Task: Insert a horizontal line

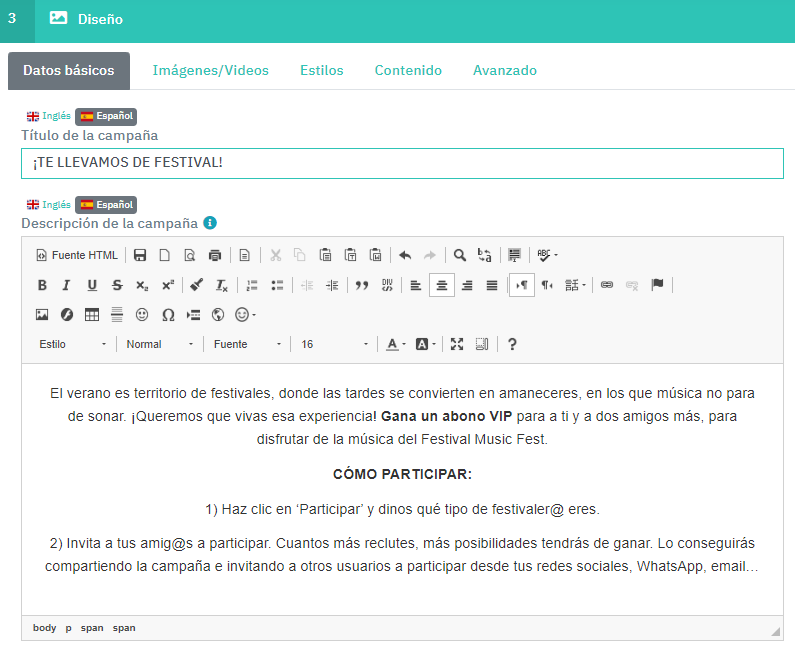Action: coord(117,315)
